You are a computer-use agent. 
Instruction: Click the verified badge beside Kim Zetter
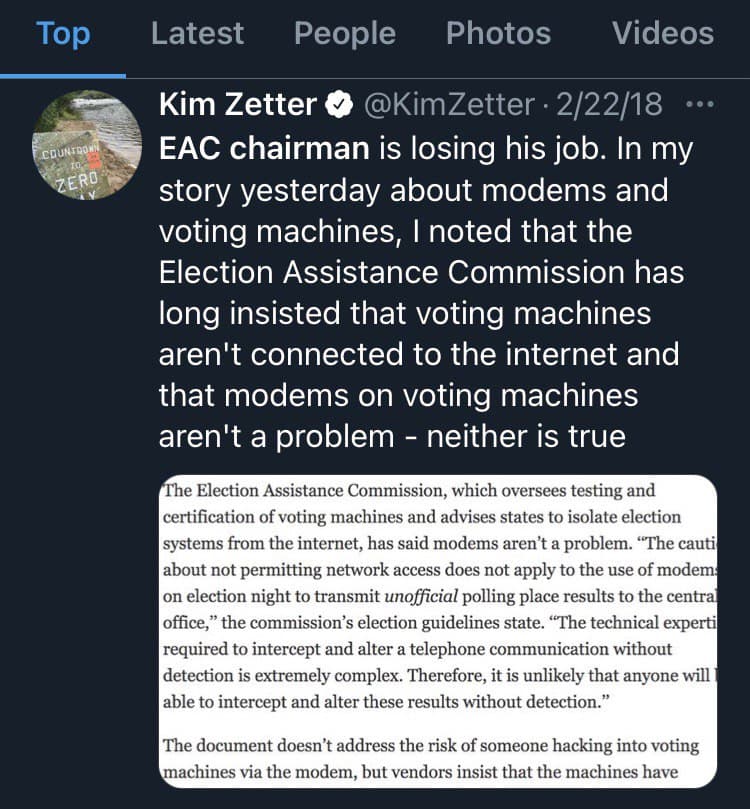[338, 104]
